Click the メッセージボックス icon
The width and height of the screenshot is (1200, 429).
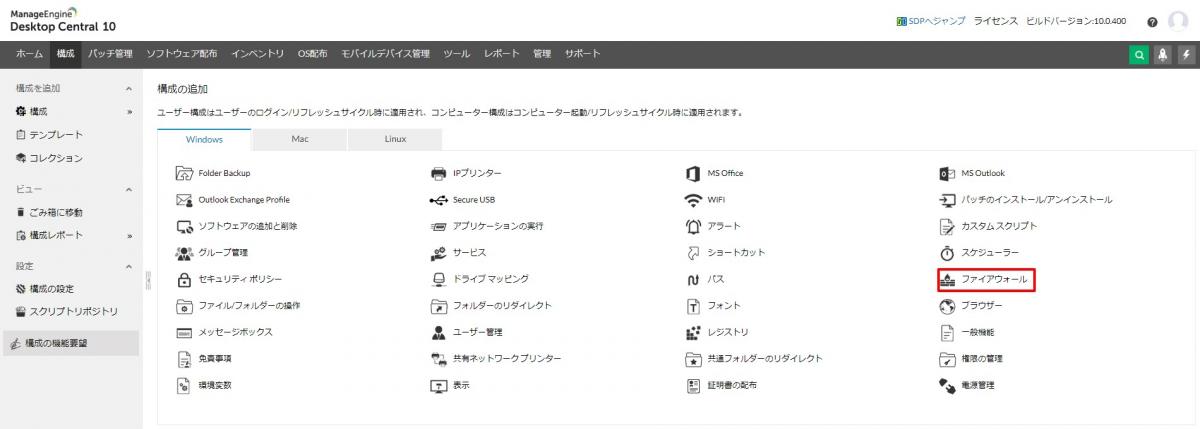pyautogui.click(x=184, y=332)
